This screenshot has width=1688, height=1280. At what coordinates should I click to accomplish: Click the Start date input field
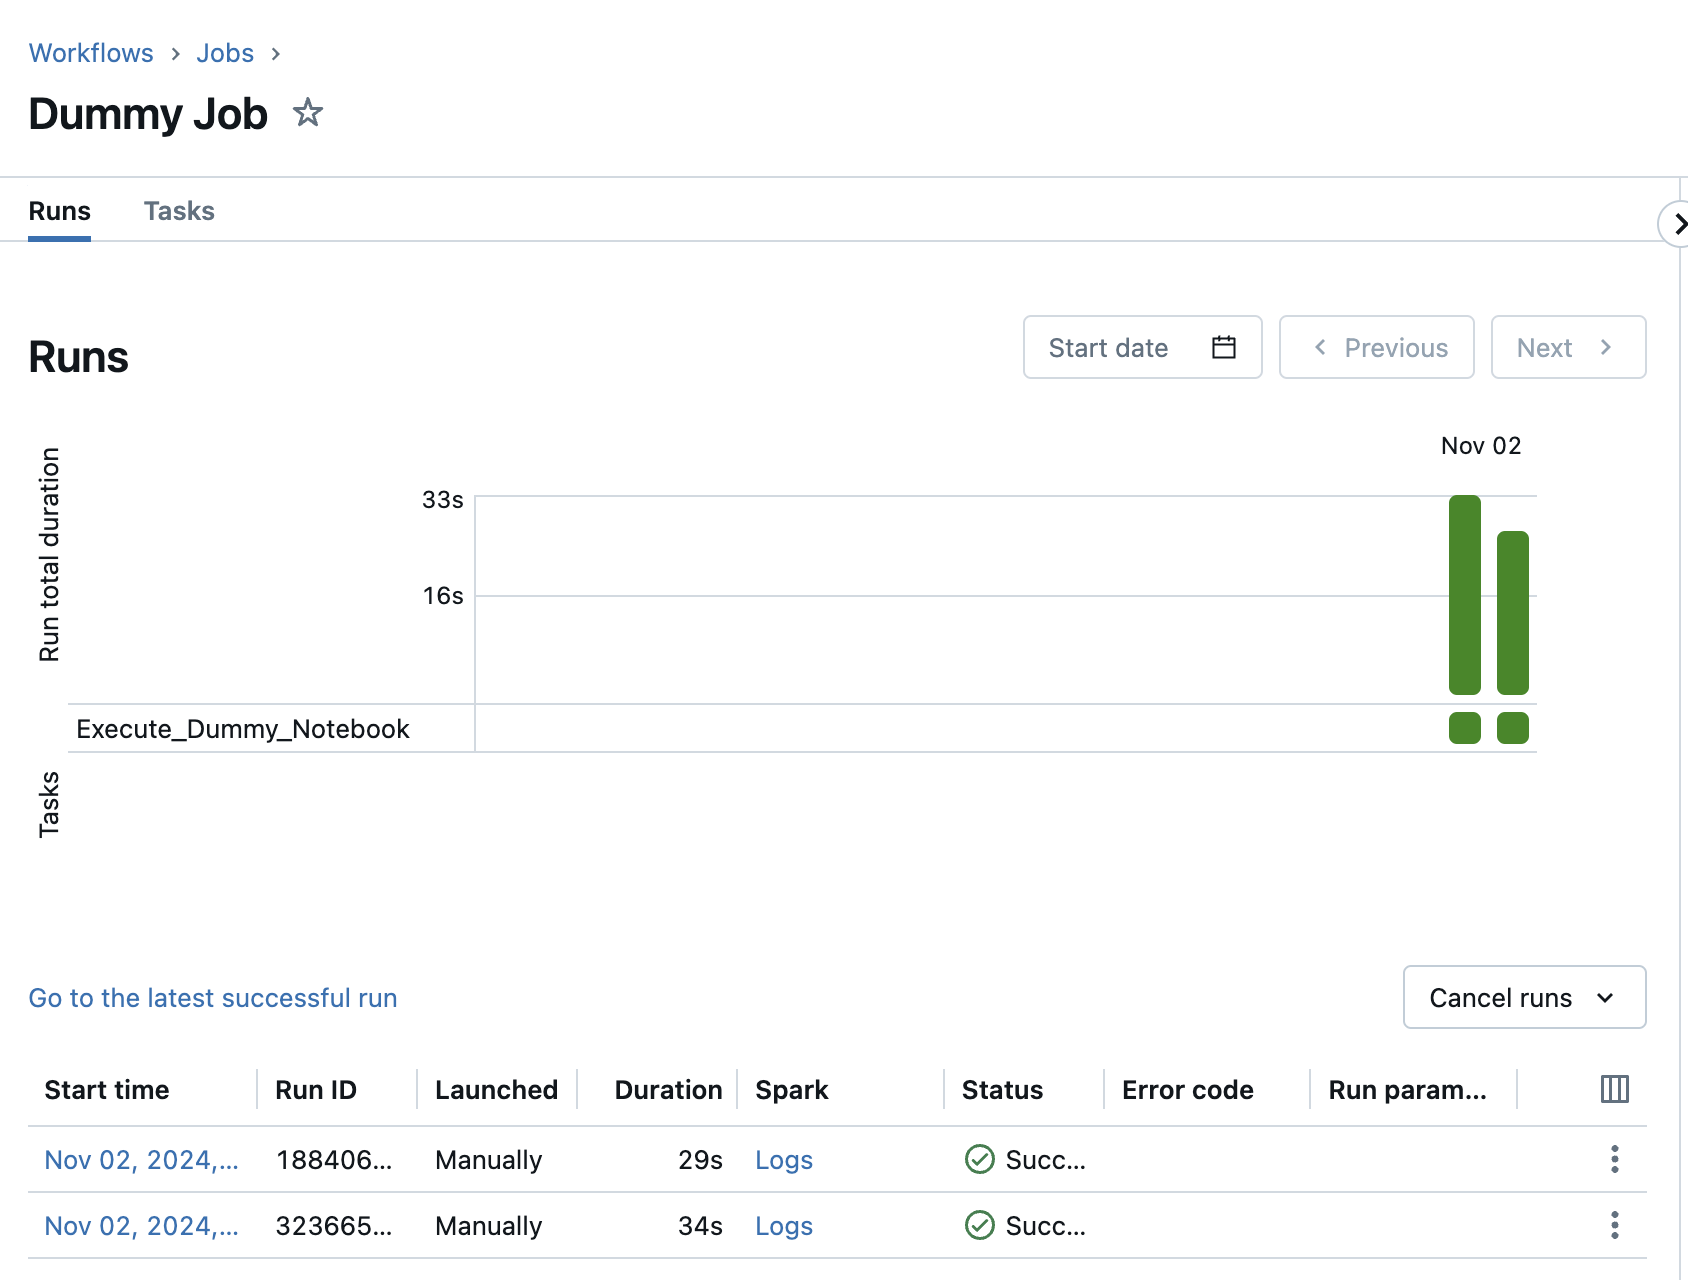tap(1110, 347)
